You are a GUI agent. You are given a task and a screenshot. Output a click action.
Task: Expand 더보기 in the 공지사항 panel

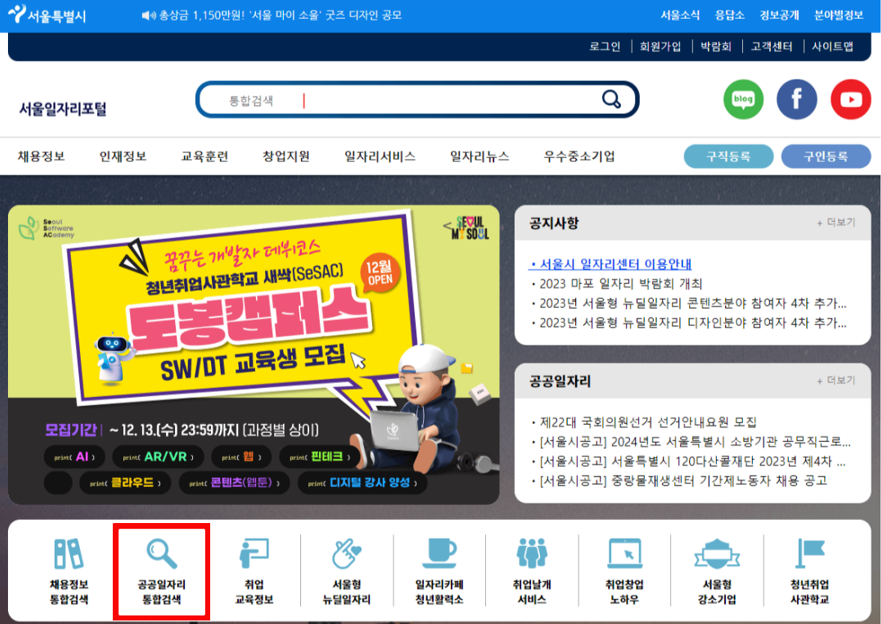coord(836,222)
